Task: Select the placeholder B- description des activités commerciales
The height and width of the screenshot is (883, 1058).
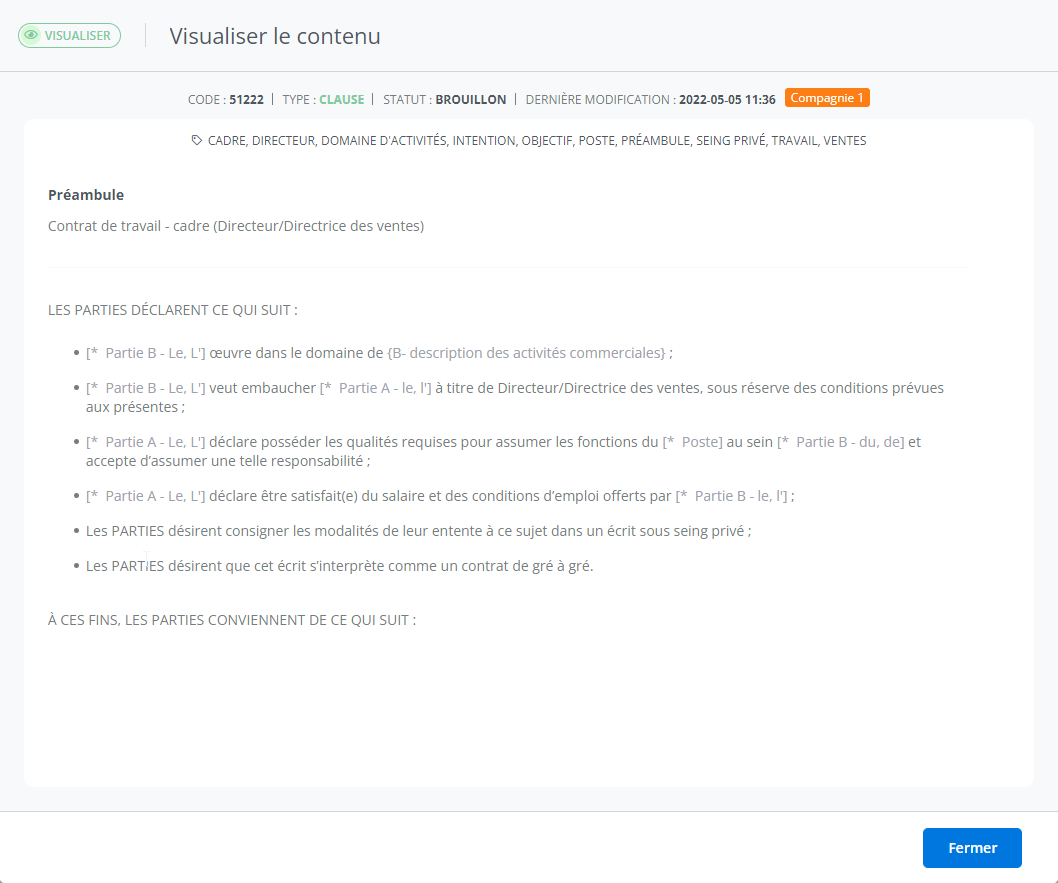Action: pyautogui.click(x=526, y=353)
